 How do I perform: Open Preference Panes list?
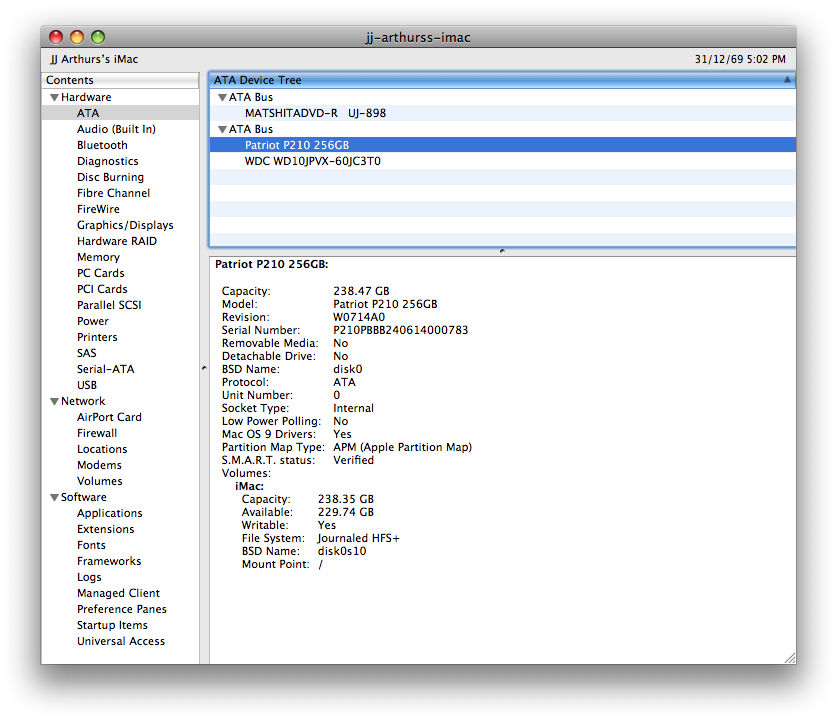click(x=122, y=610)
